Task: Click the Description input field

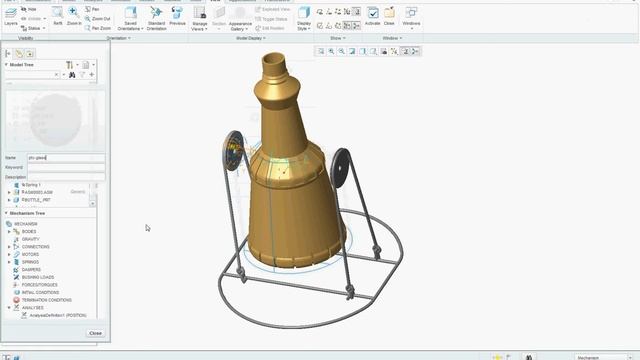Action: click(x=66, y=177)
